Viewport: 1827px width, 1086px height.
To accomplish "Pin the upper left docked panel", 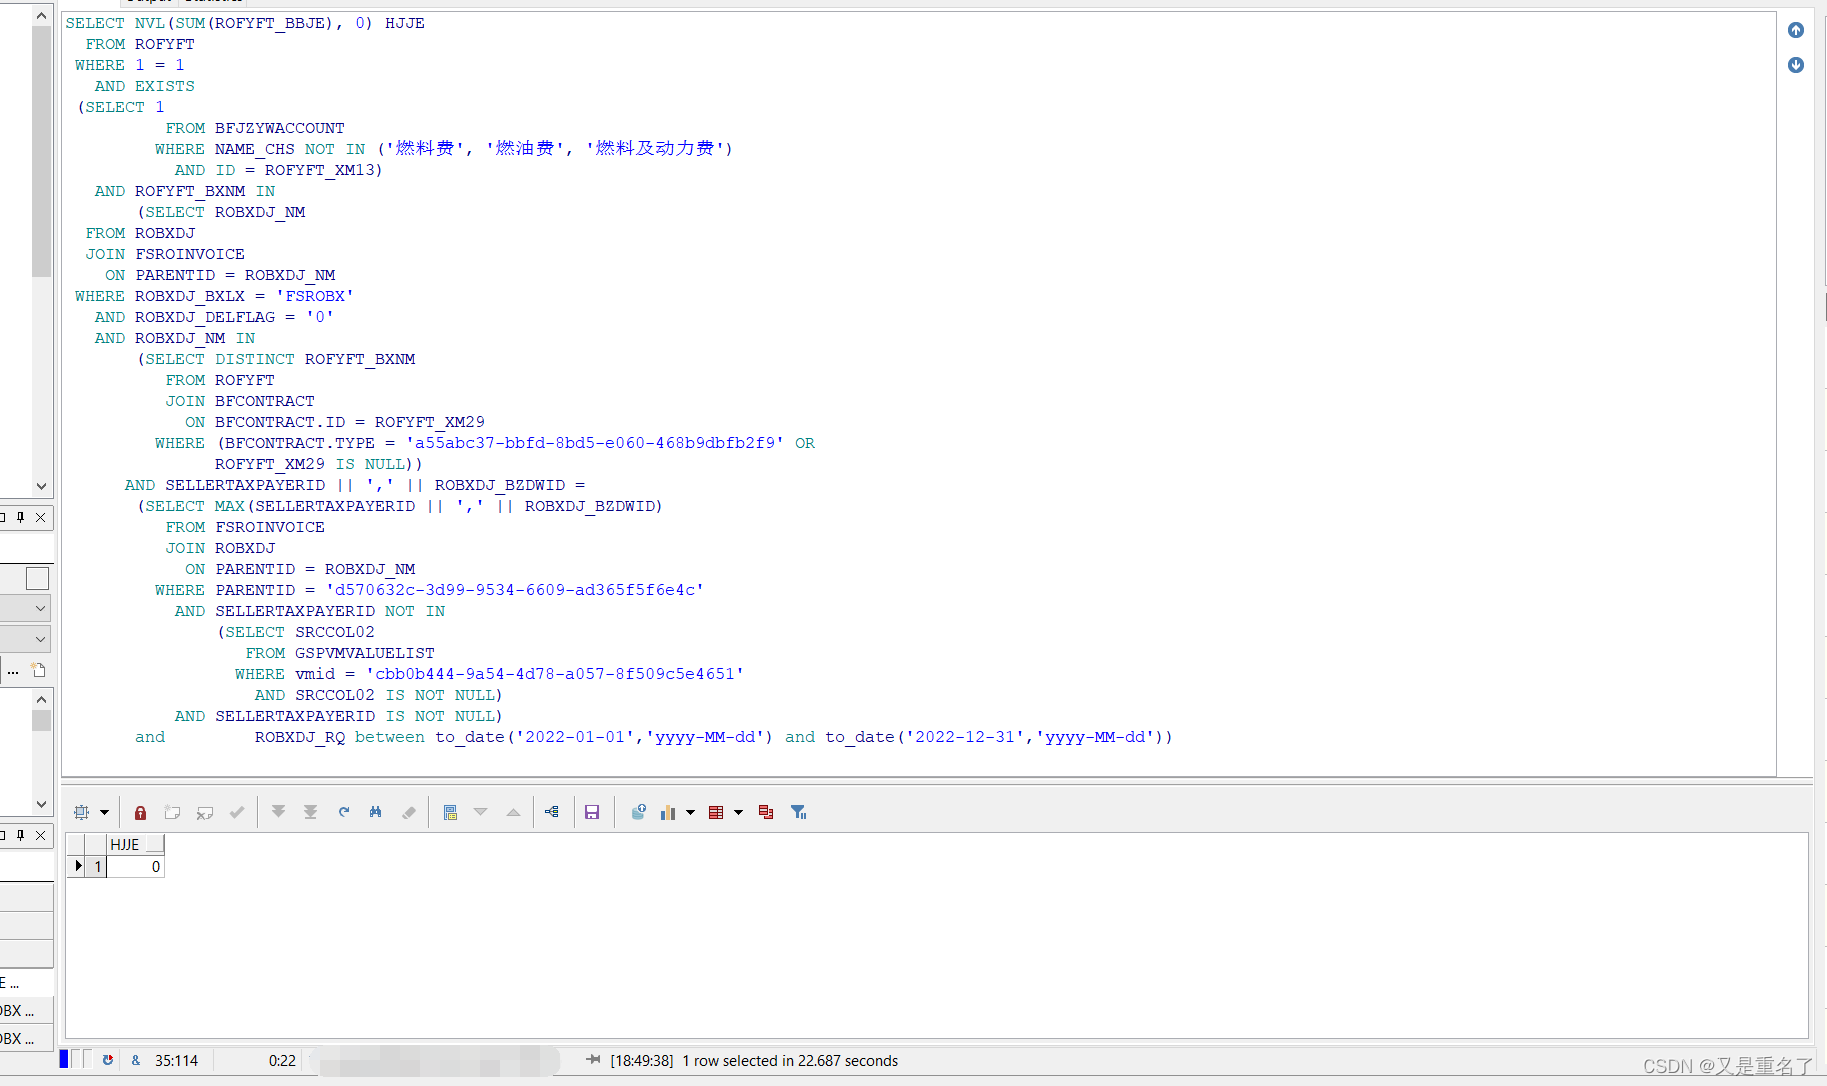I will [20, 518].
